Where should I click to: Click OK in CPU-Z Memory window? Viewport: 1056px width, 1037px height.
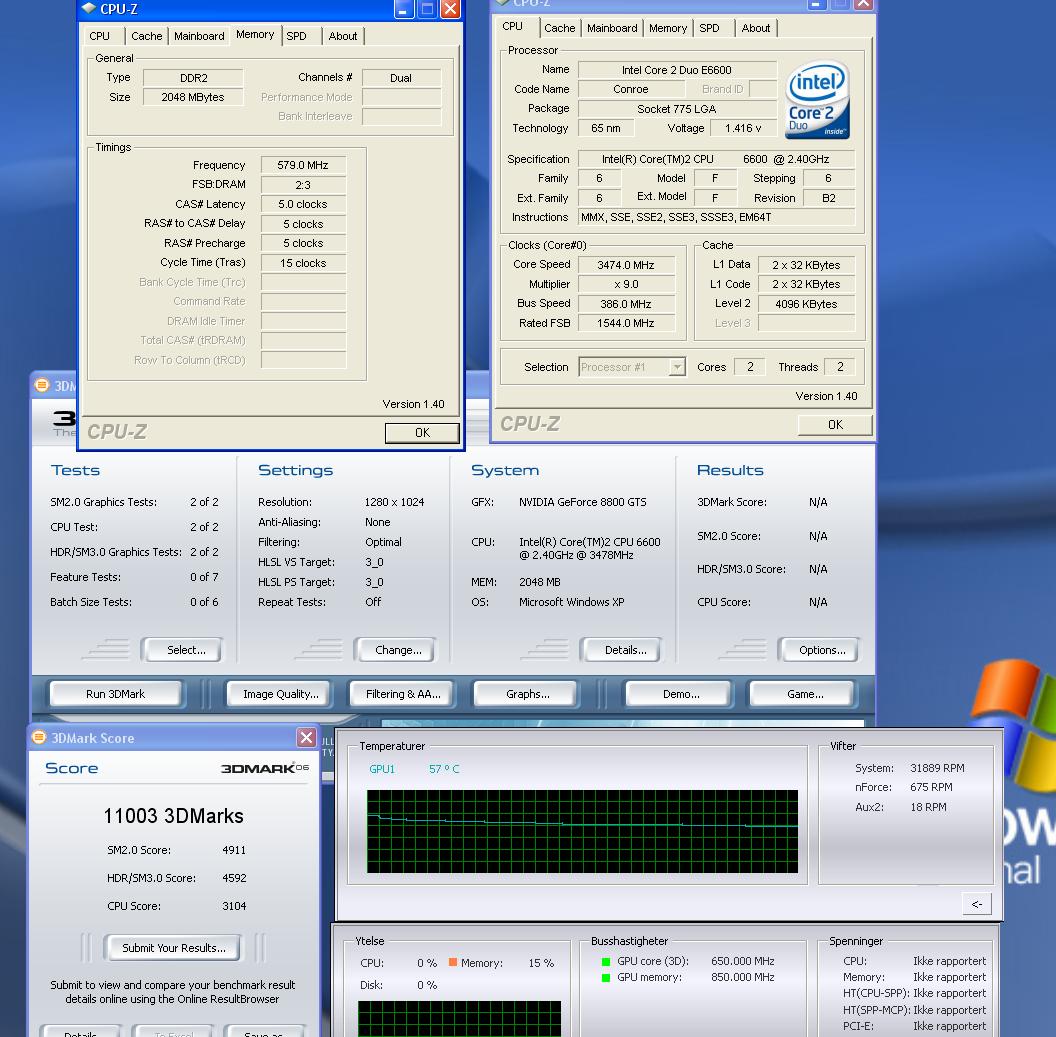pyautogui.click(x=422, y=433)
